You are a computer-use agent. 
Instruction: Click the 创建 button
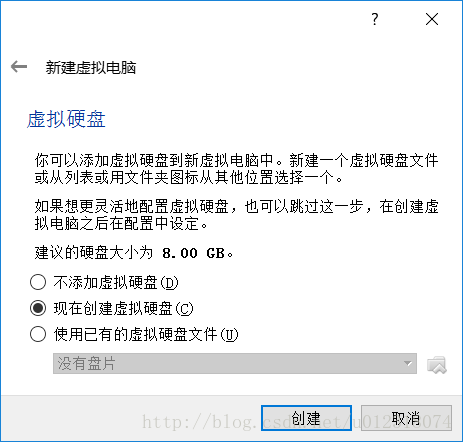click(x=306, y=418)
